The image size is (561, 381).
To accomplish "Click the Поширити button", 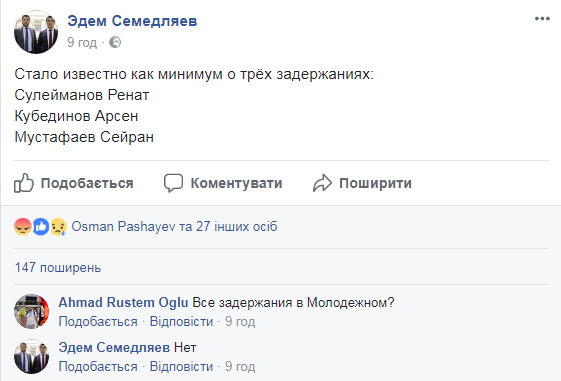I will [x=362, y=183].
